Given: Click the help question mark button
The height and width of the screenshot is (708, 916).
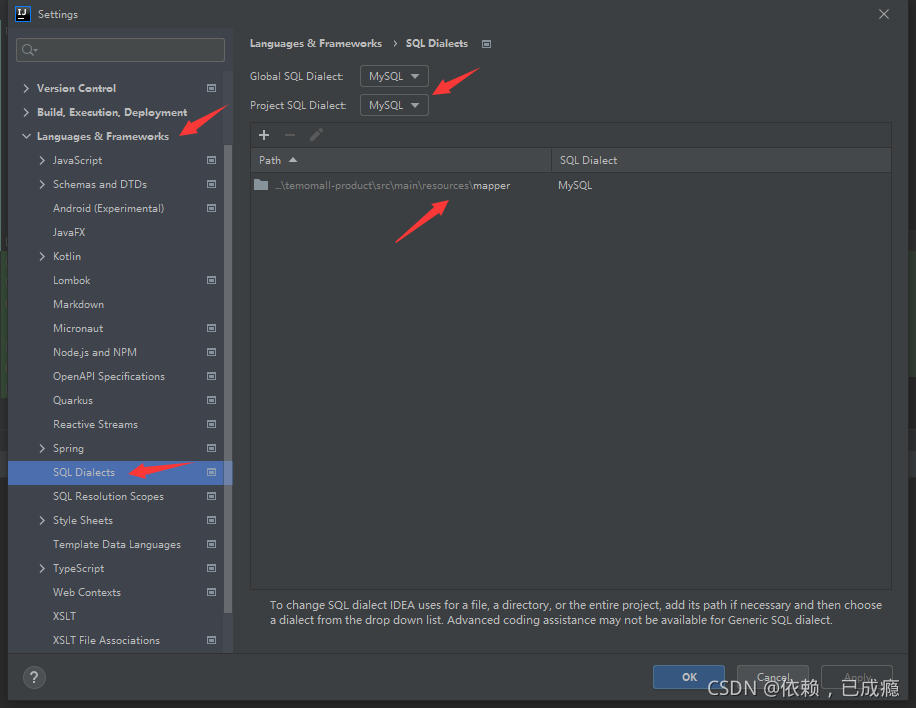Looking at the screenshot, I should 34,678.
